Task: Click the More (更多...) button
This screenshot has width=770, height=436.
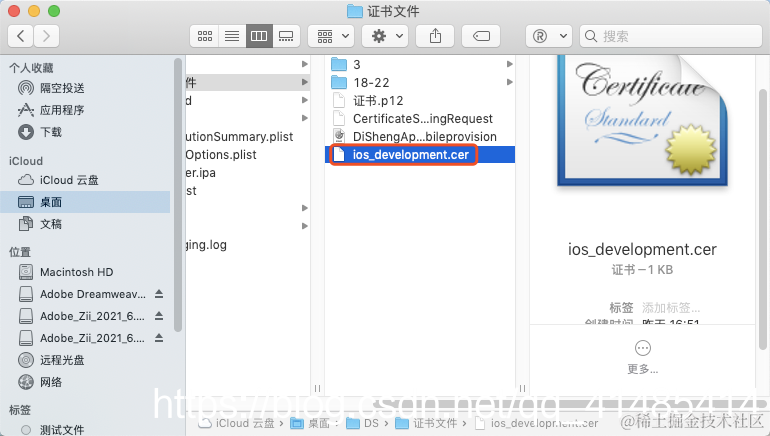Action: click(x=642, y=357)
